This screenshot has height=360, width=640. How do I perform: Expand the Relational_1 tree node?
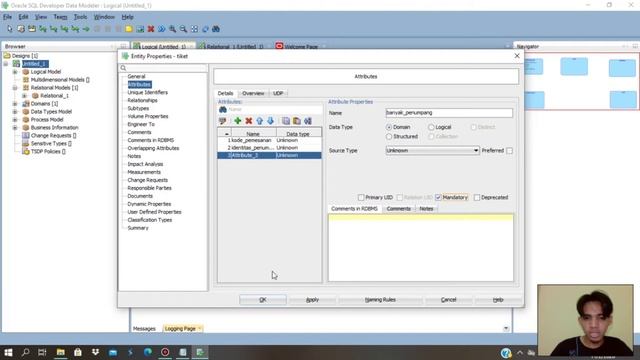click(24, 96)
